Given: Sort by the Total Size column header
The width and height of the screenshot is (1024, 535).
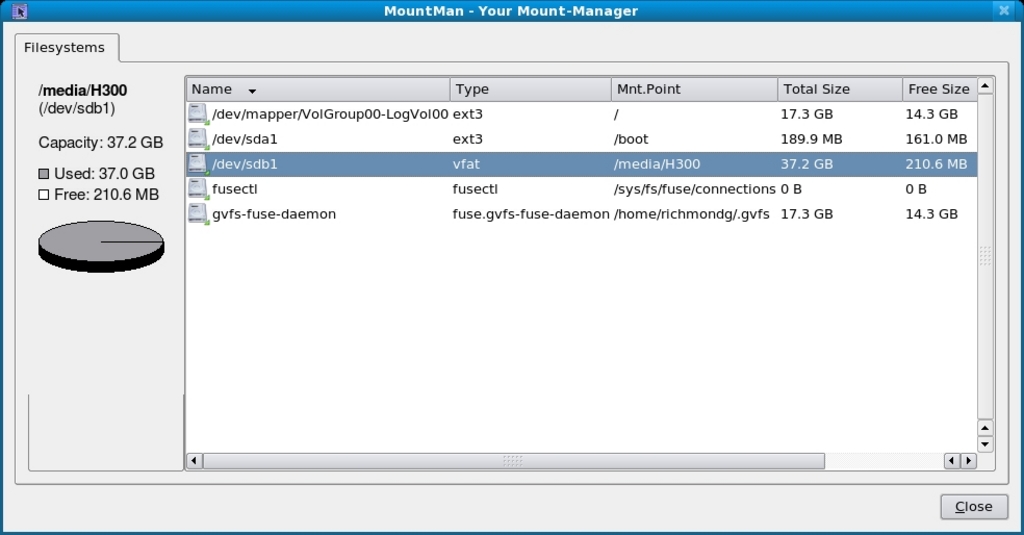Looking at the screenshot, I should pyautogui.click(x=840, y=89).
